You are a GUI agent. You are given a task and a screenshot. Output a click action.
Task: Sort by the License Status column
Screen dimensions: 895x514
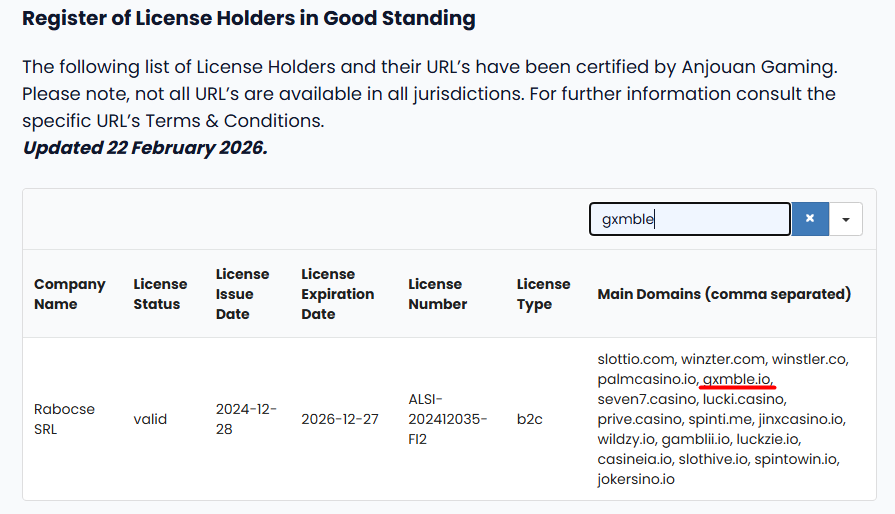pyautogui.click(x=160, y=294)
